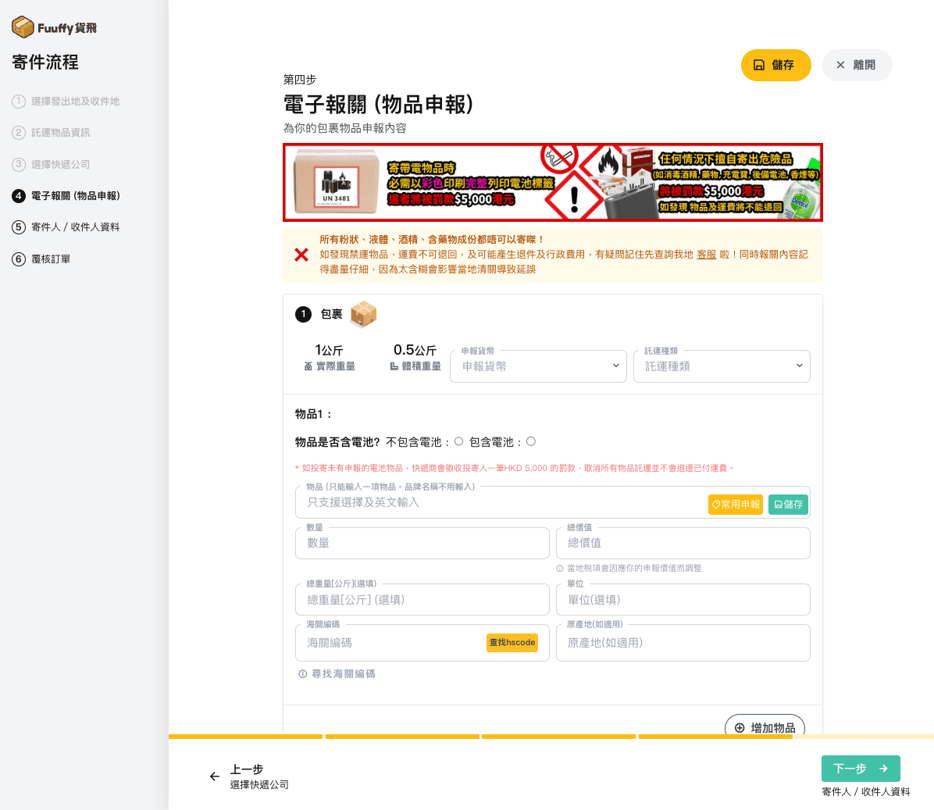Click the 數量 quantity input field
Image resolution: width=934 pixels, height=810 pixels.
(422, 543)
